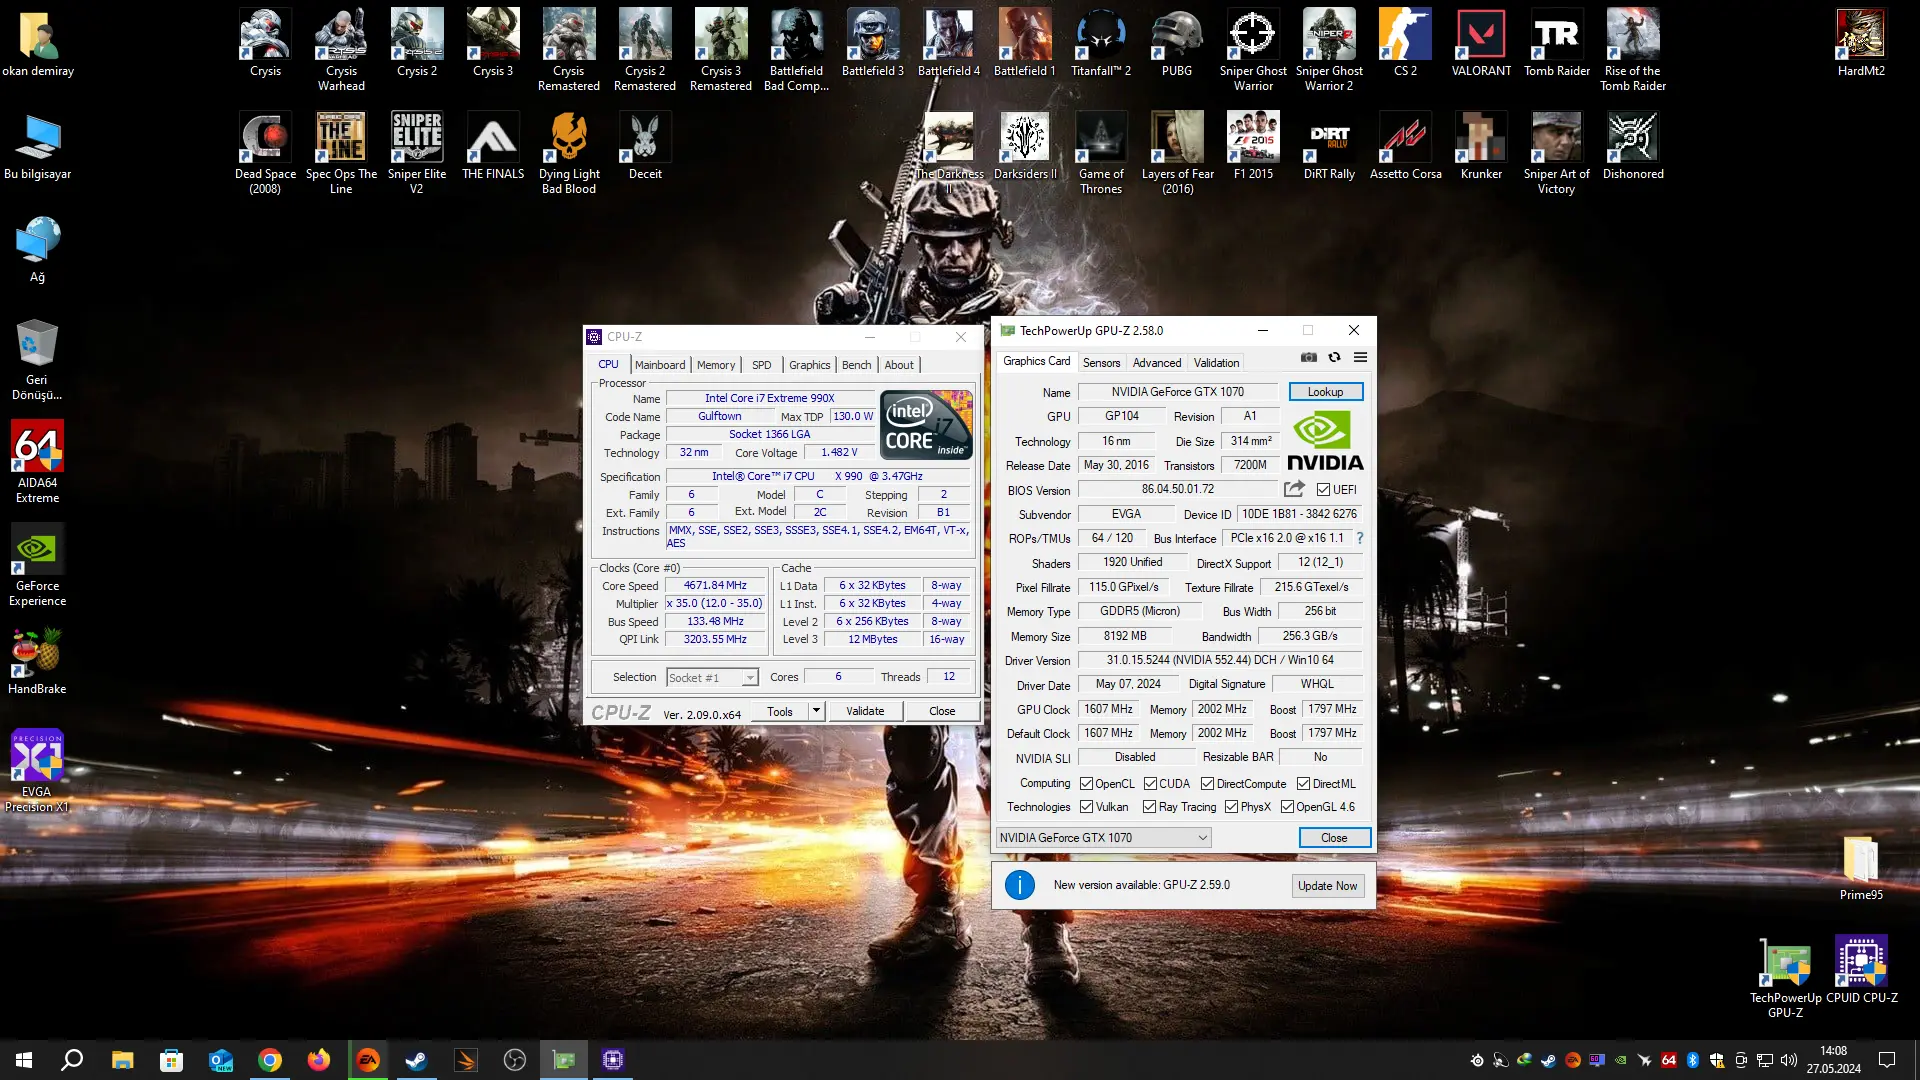The image size is (1920, 1080).
Task: Click the GPU-Z refresh icon
Action: (1334, 357)
